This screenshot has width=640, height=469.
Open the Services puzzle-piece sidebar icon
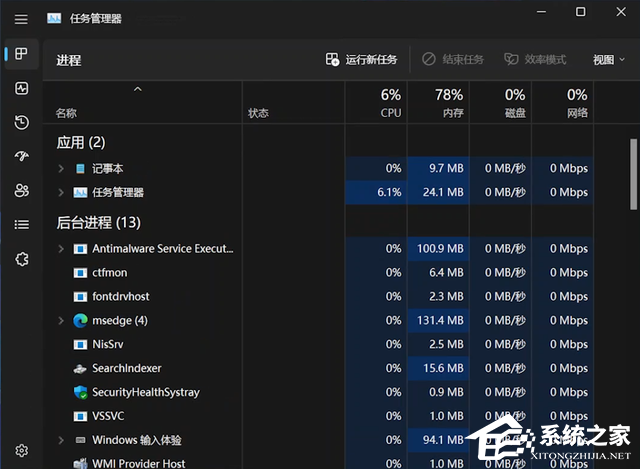(x=21, y=259)
